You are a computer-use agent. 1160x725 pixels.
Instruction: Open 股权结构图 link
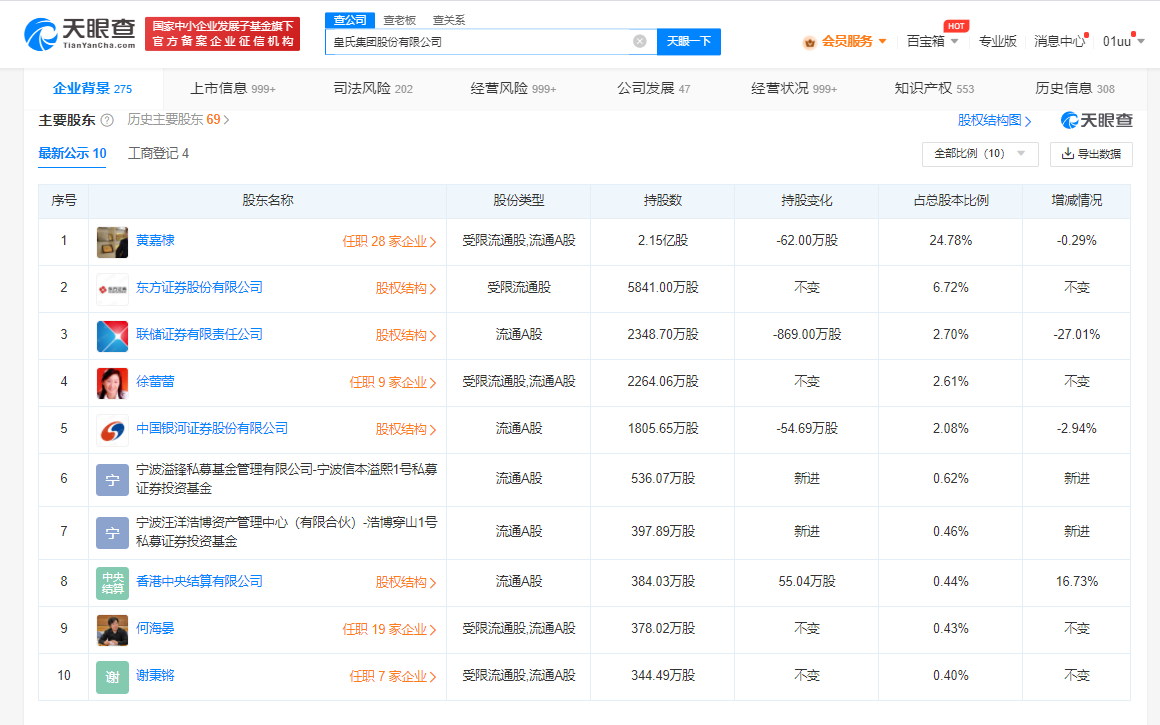click(x=994, y=120)
